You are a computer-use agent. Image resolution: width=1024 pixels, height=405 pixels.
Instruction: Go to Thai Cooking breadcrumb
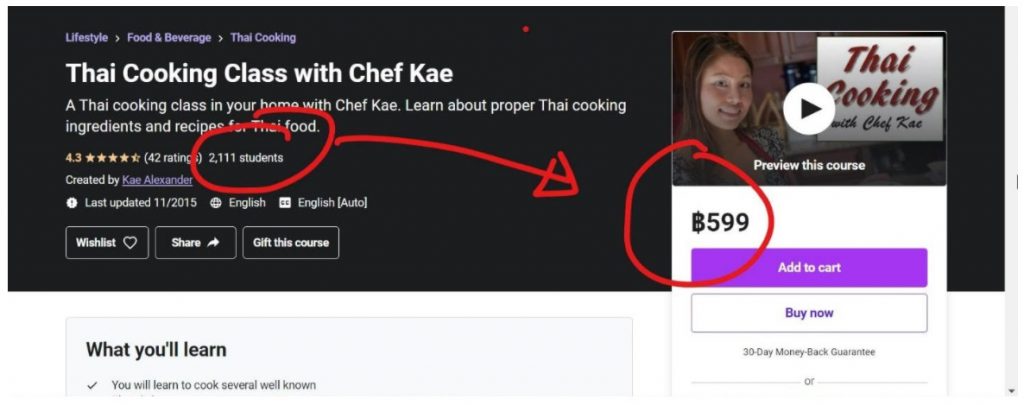tap(263, 37)
